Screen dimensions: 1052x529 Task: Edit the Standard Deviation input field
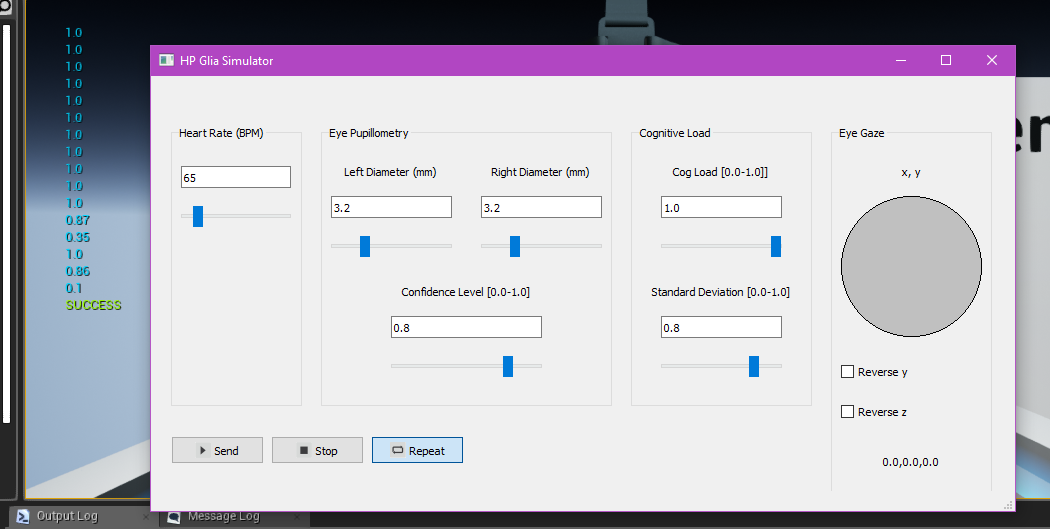(721, 327)
